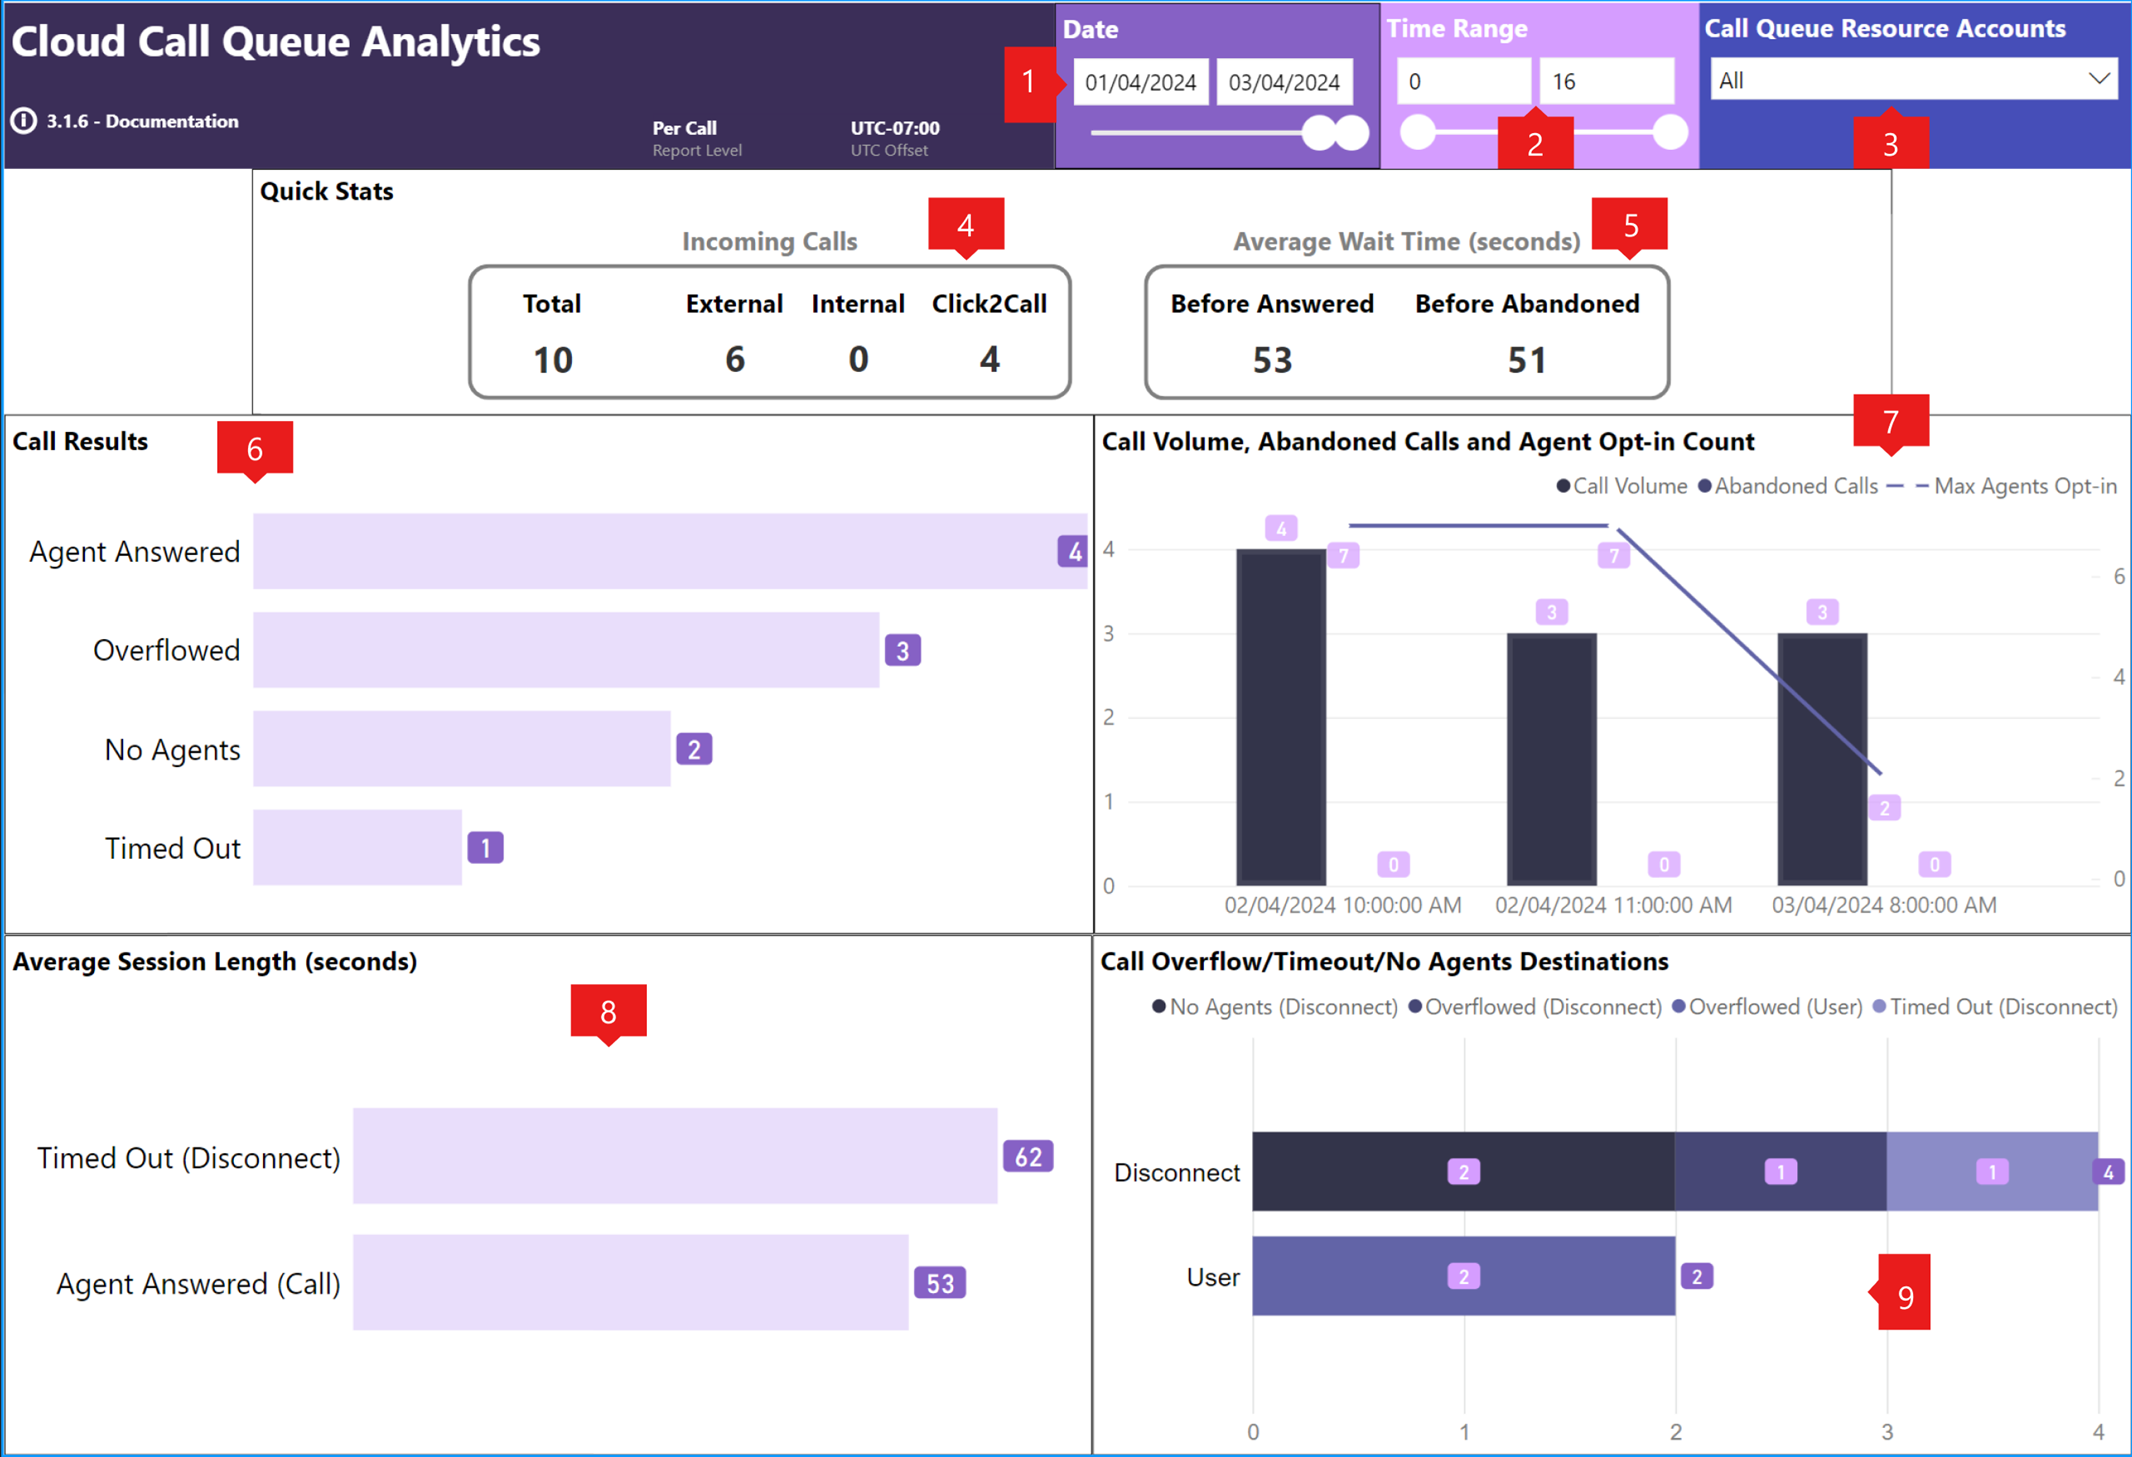Click the Time Range start value 0
The image size is (2132, 1457).
(x=1462, y=81)
